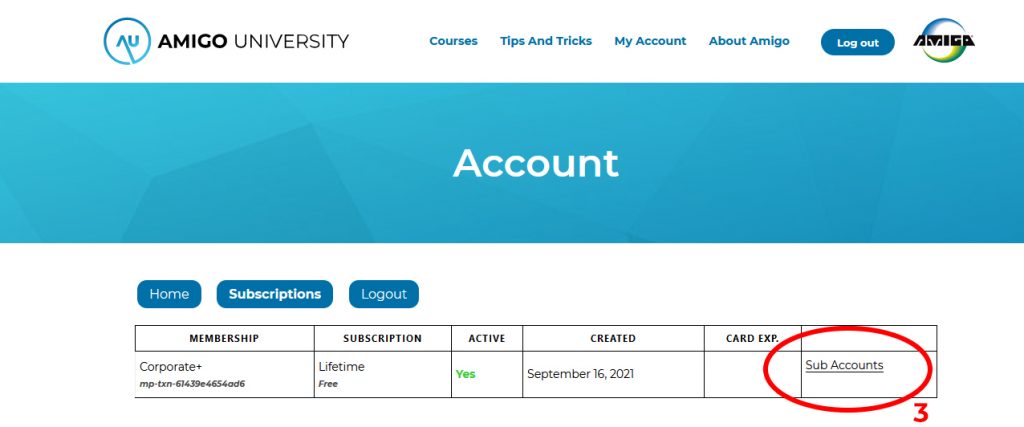The width and height of the screenshot is (1024, 427).
Task: Click the Subscription column header
Action: 383,338
